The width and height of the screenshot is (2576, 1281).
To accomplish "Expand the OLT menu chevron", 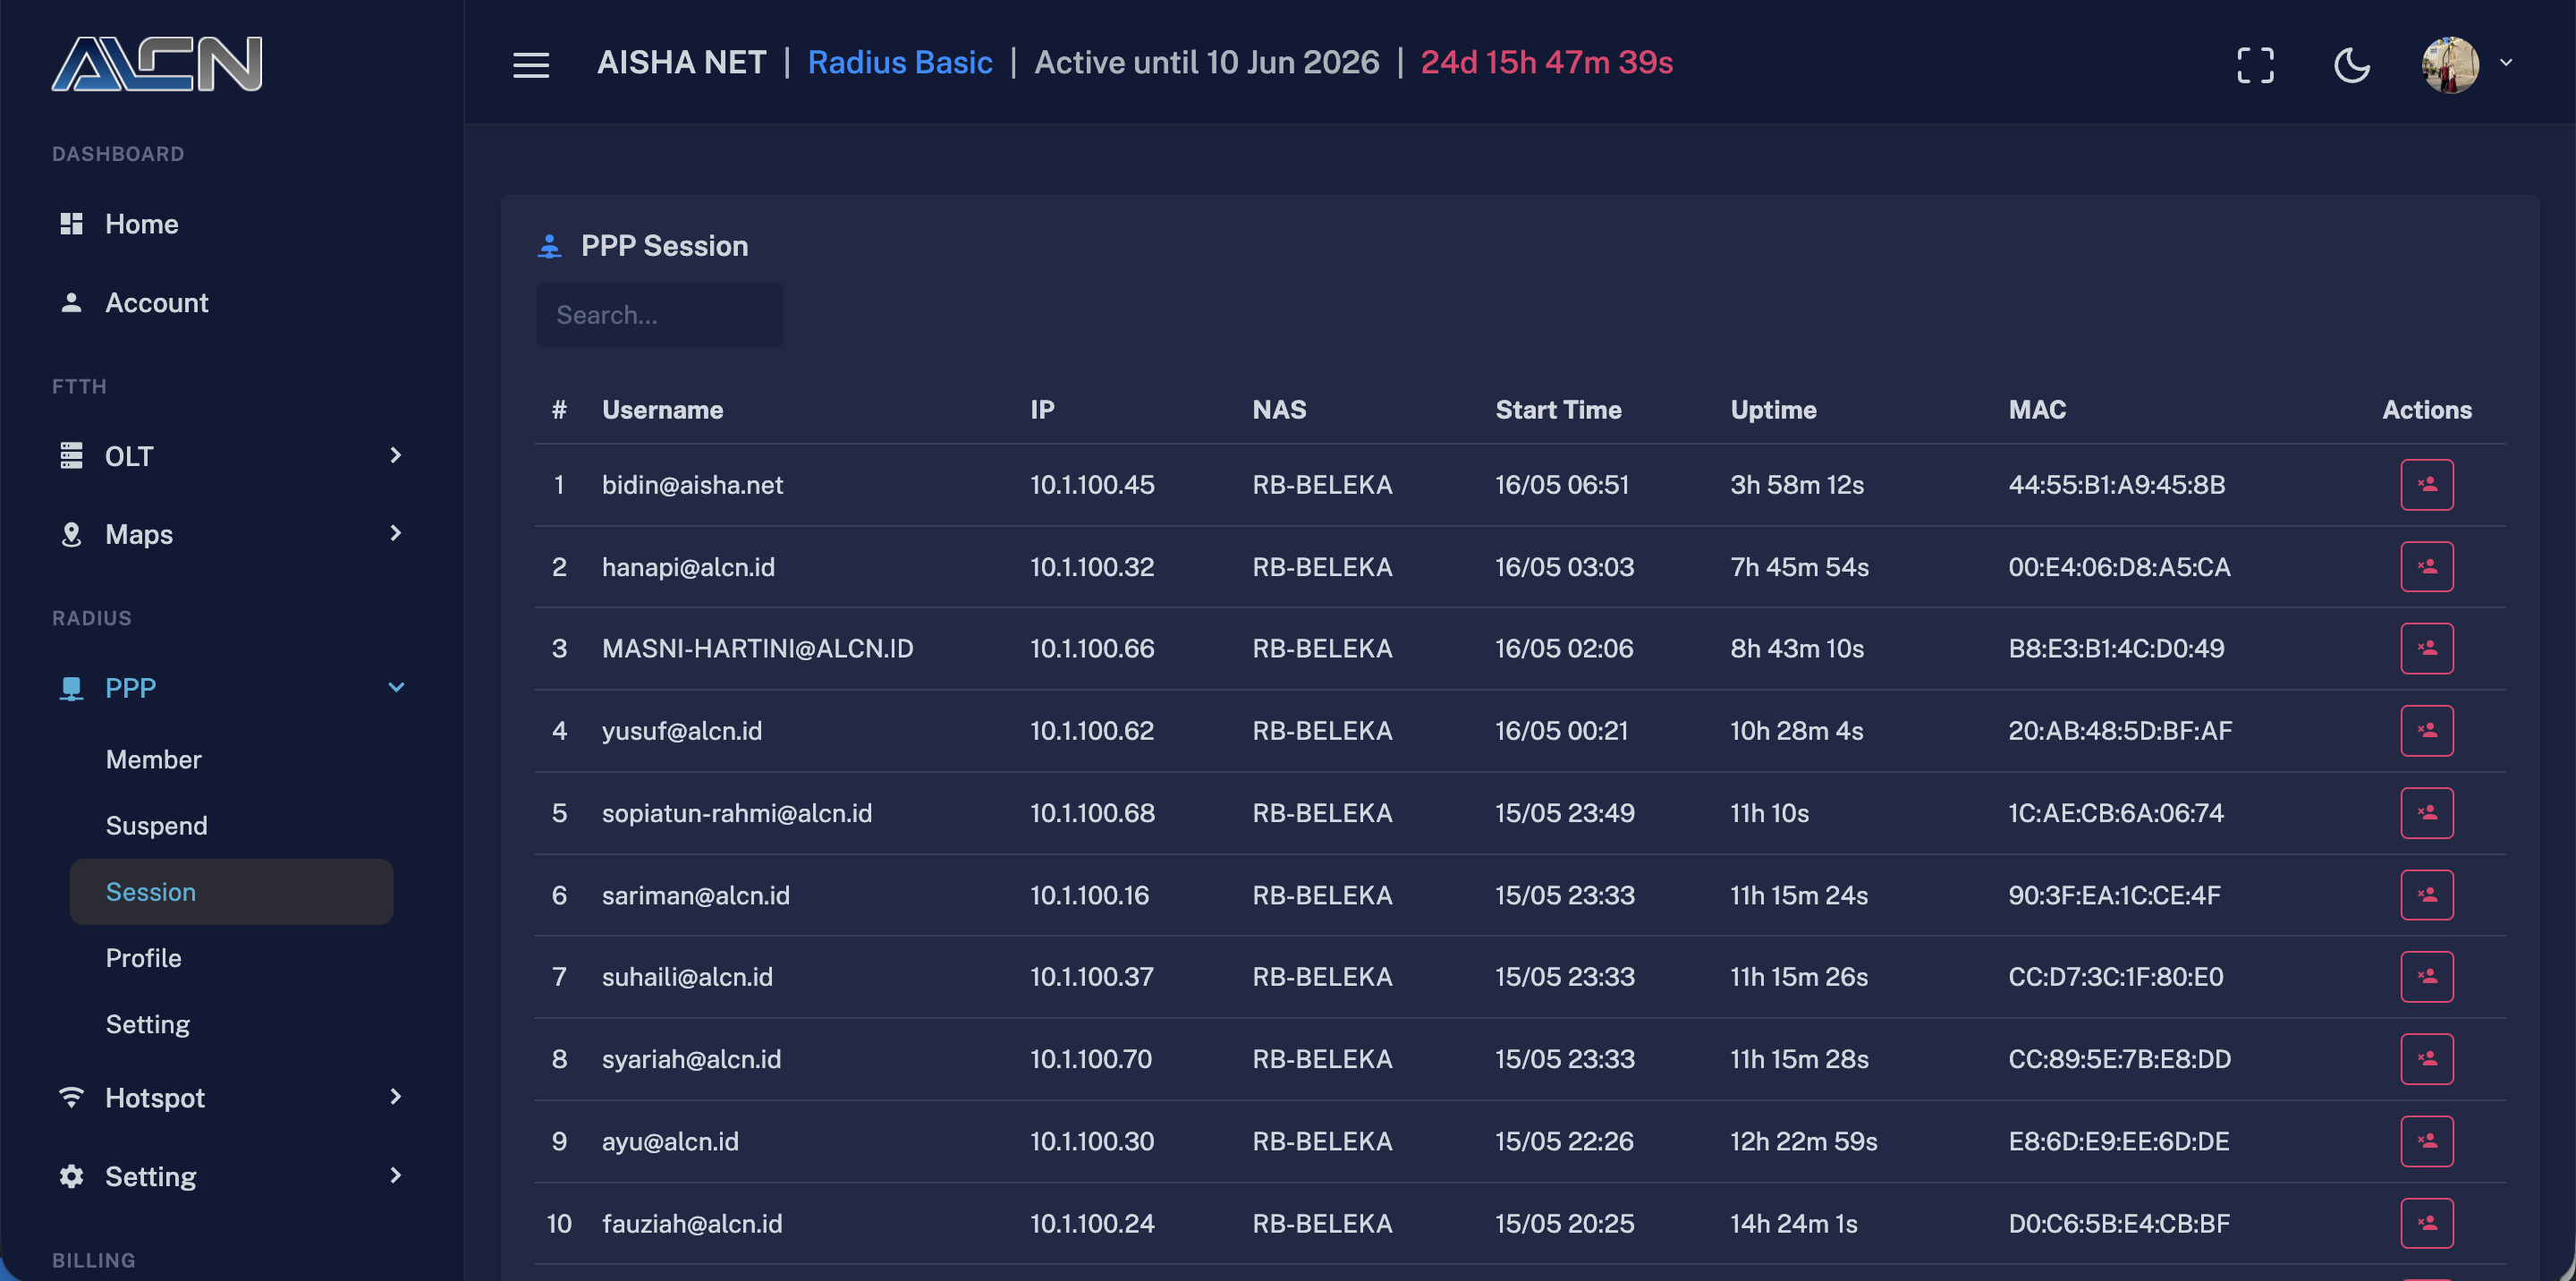I will tap(396, 455).
